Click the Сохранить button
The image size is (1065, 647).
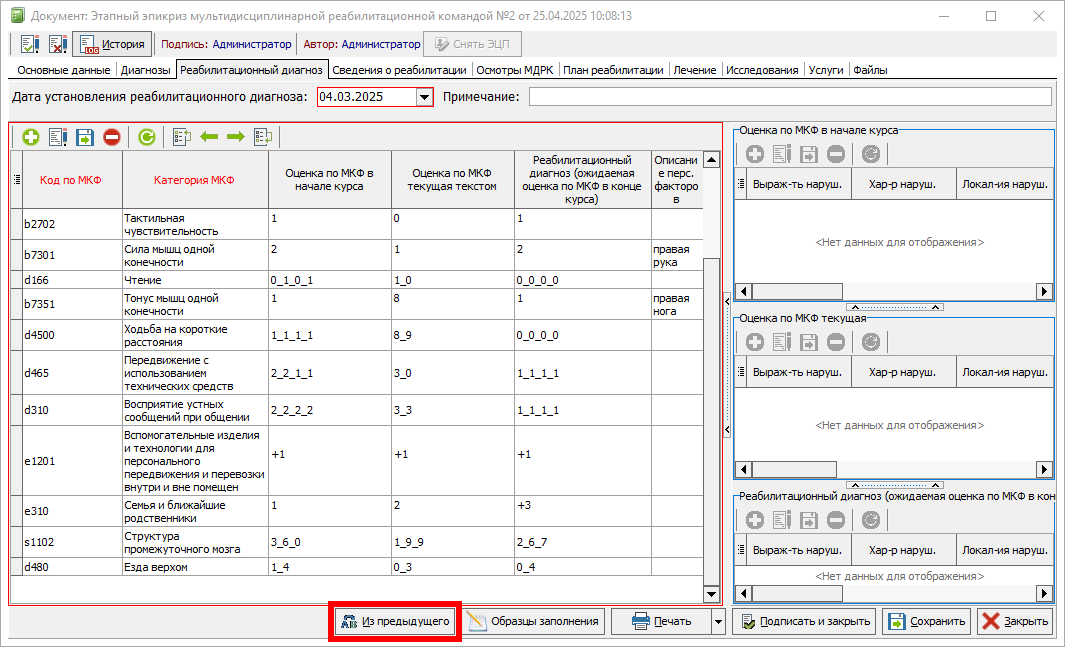pos(926,621)
